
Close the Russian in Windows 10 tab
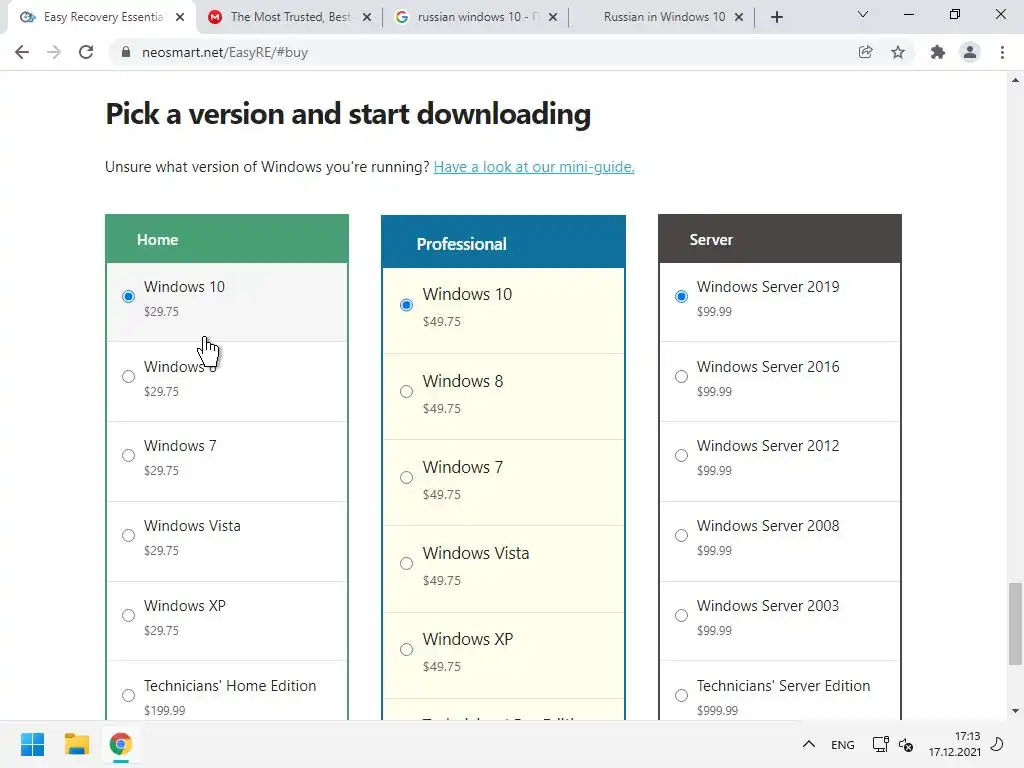[x=739, y=17]
